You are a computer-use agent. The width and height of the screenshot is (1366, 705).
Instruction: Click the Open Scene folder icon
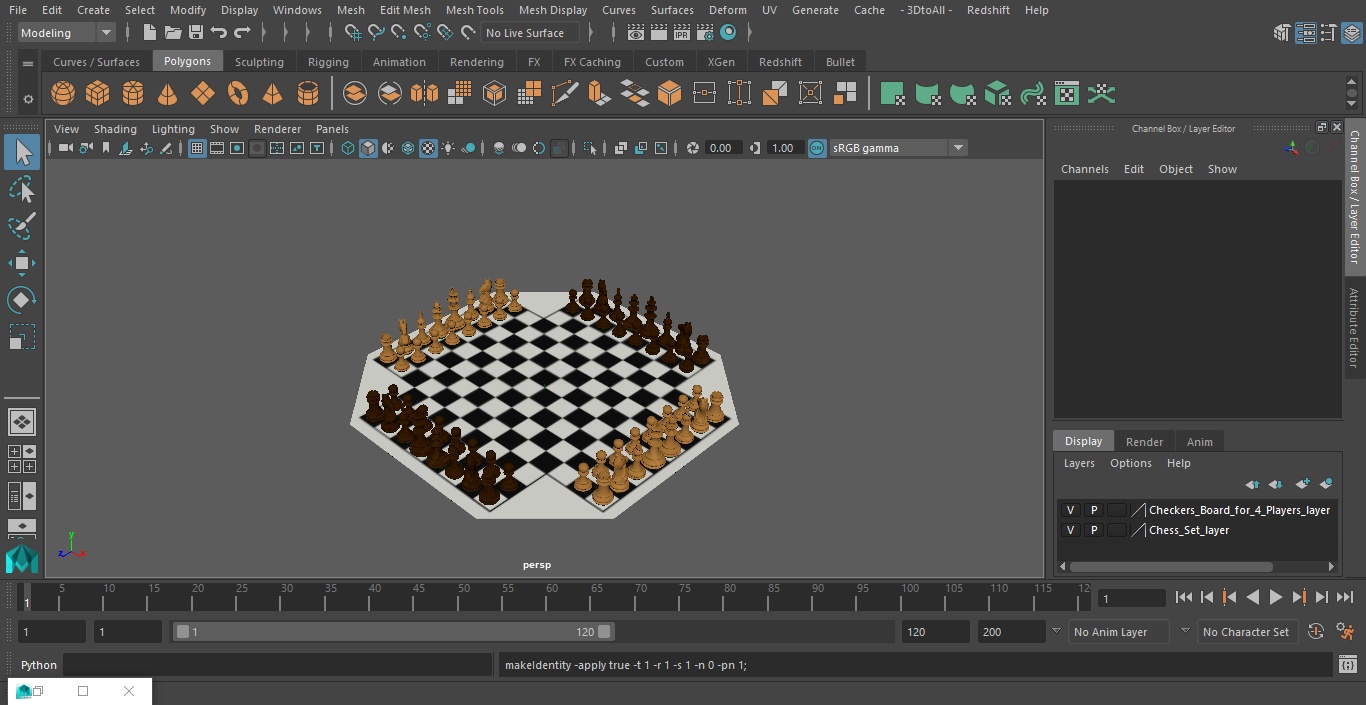173,33
